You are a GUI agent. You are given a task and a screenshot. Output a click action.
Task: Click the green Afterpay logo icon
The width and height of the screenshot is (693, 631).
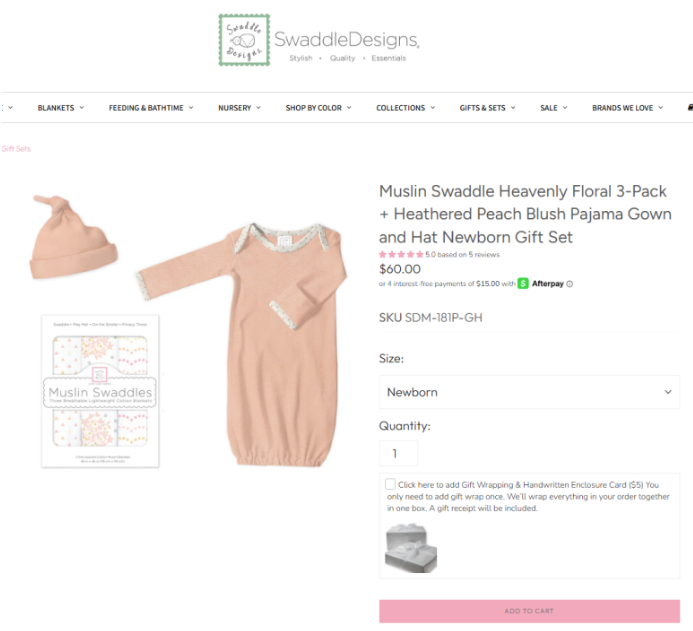coord(523,283)
